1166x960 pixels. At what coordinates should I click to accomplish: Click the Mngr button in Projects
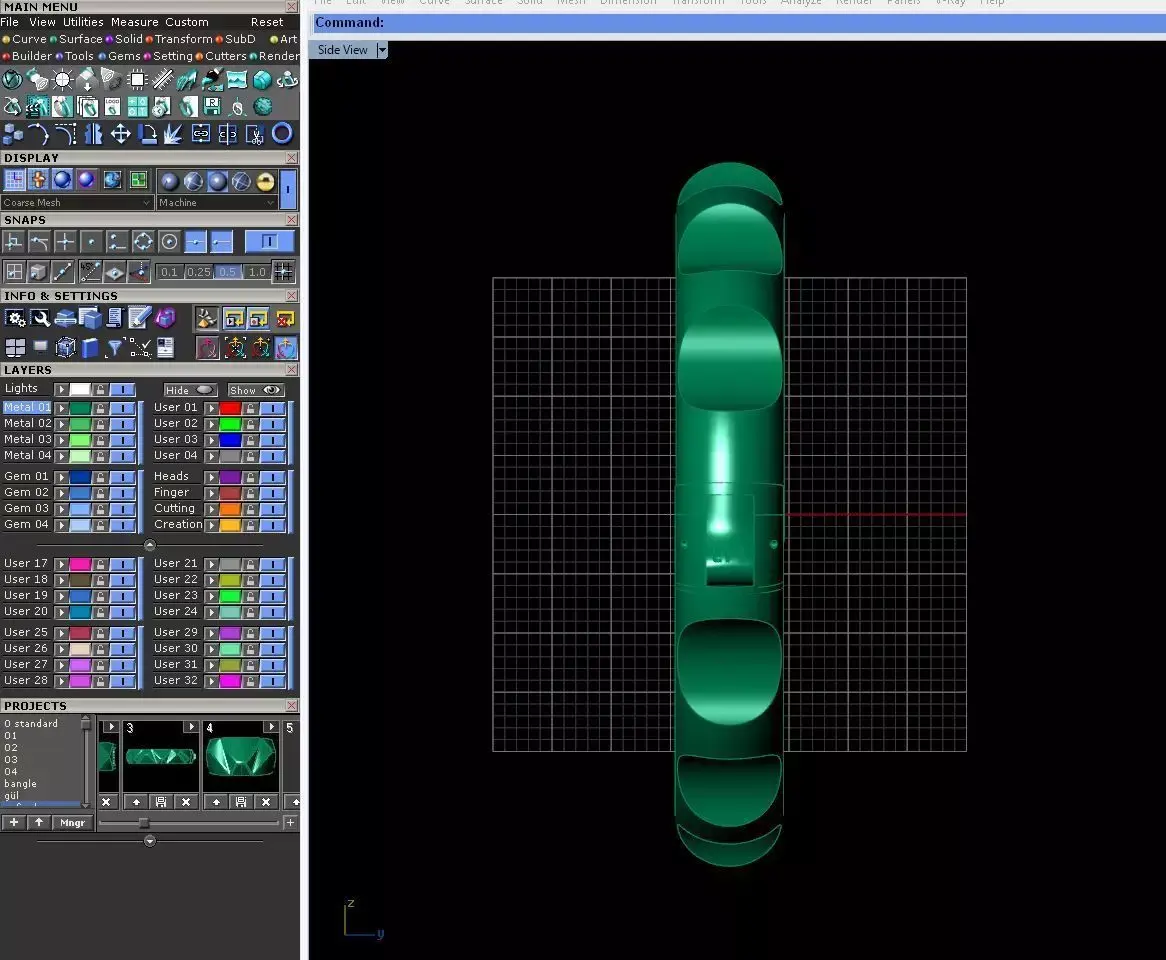click(x=72, y=822)
